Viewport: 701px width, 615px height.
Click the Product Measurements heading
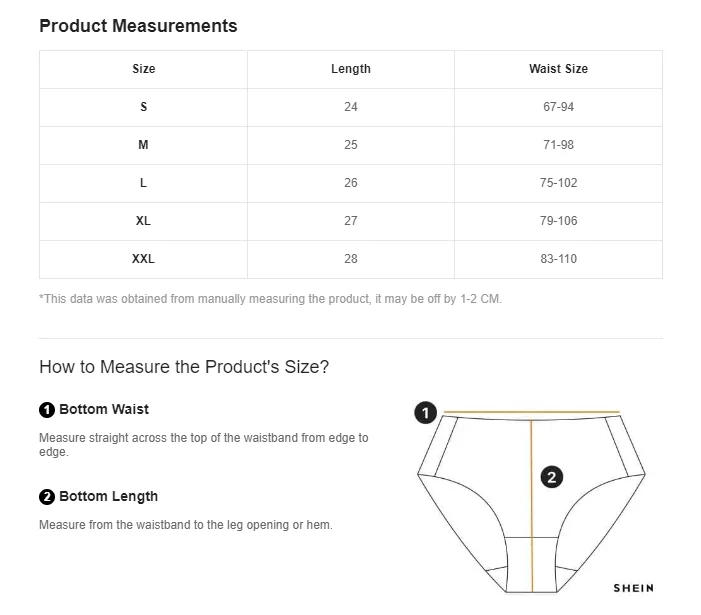click(x=138, y=26)
